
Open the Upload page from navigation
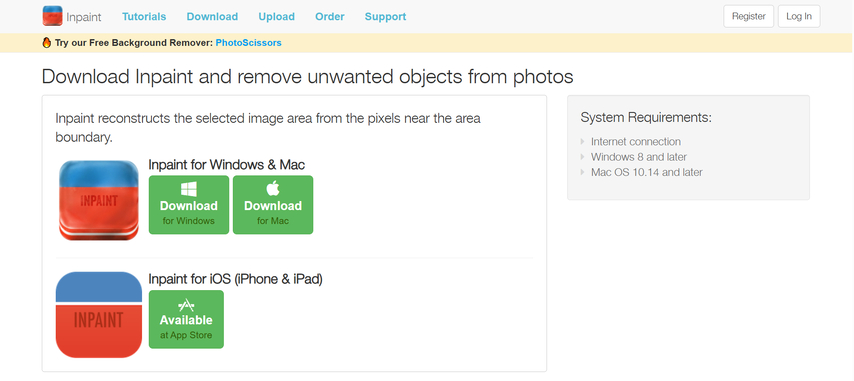click(277, 16)
